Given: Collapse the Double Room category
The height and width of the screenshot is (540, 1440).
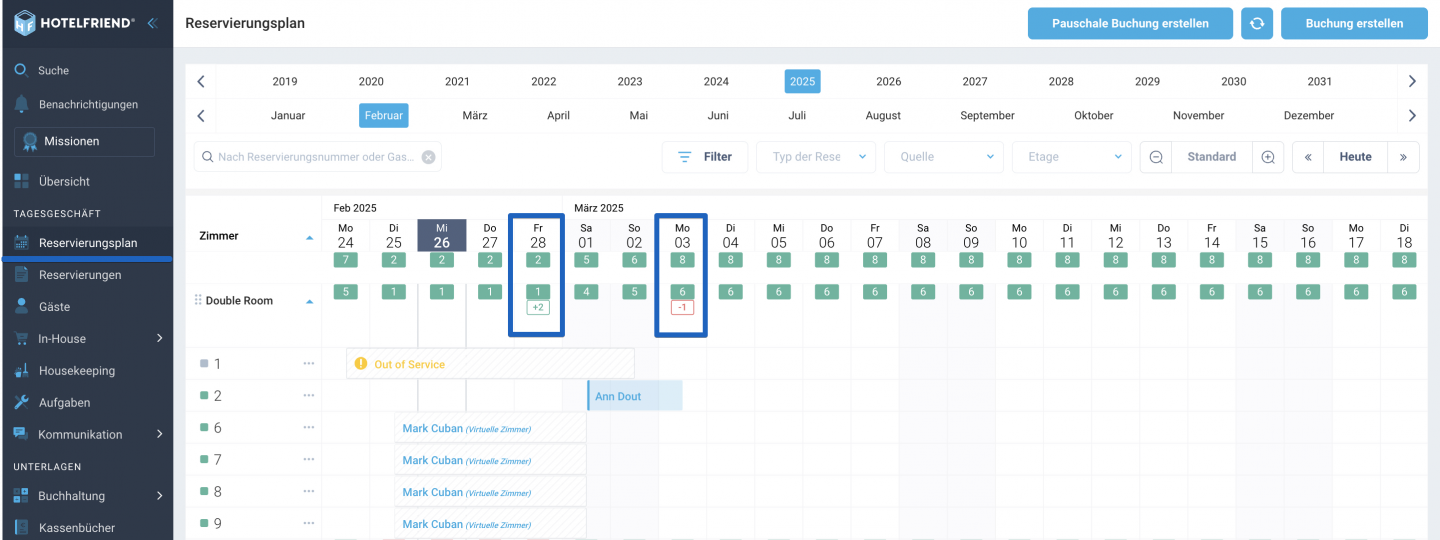Looking at the screenshot, I should (x=309, y=301).
